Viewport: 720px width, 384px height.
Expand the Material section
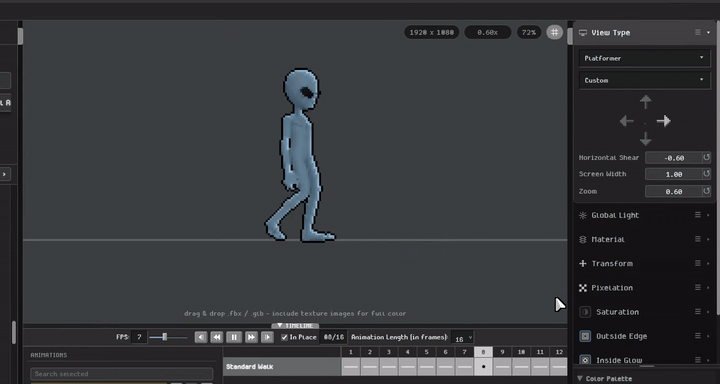coord(709,239)
